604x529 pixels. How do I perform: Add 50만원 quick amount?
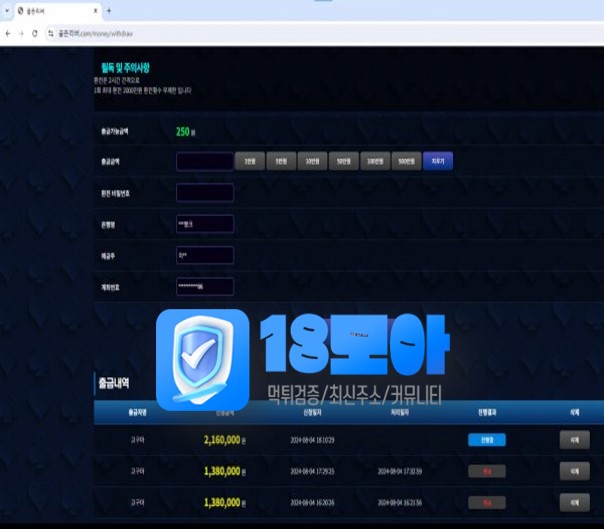(x=344, y=161)
